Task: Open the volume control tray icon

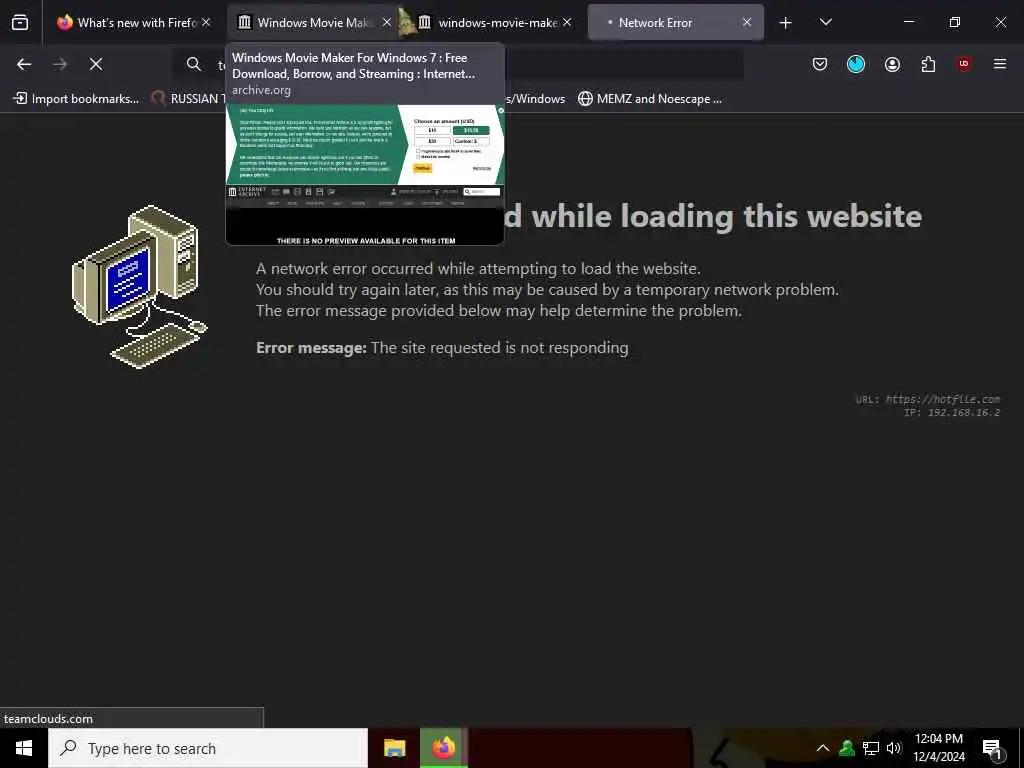Action: 893,748
